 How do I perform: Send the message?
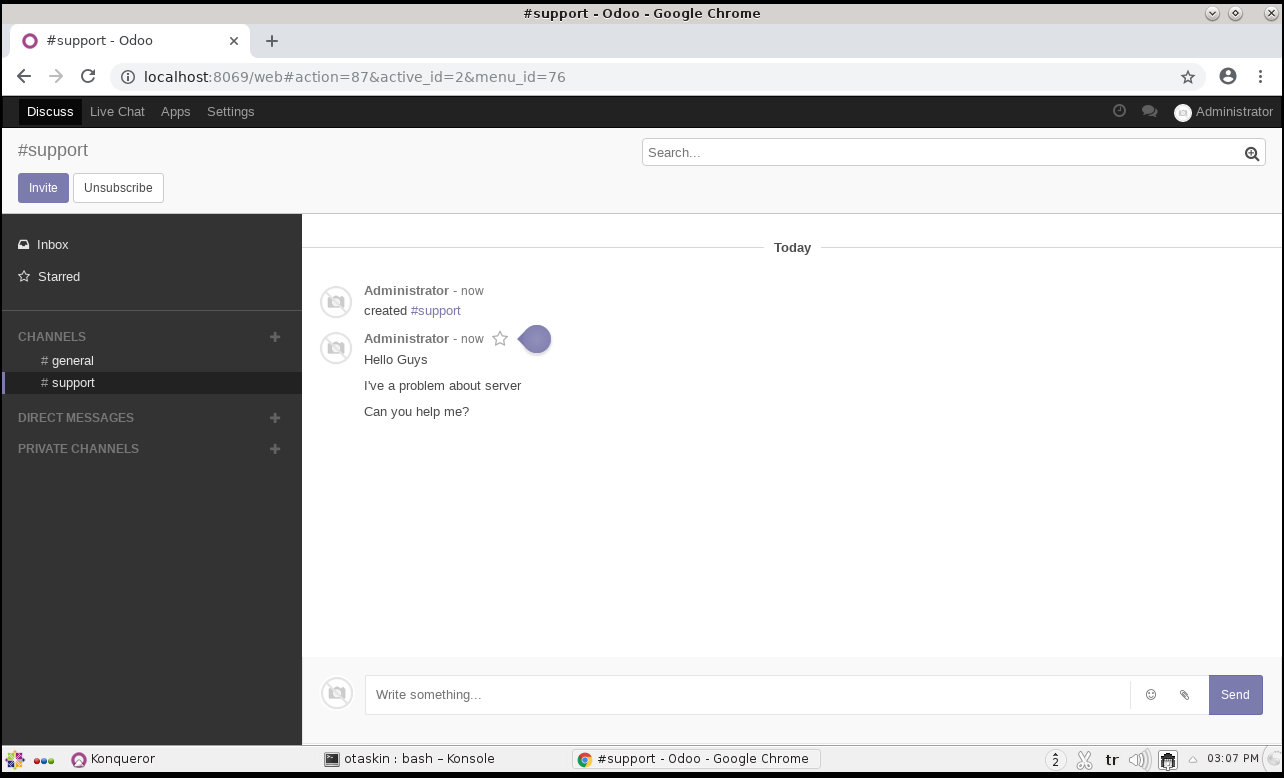coord(1235,695)
